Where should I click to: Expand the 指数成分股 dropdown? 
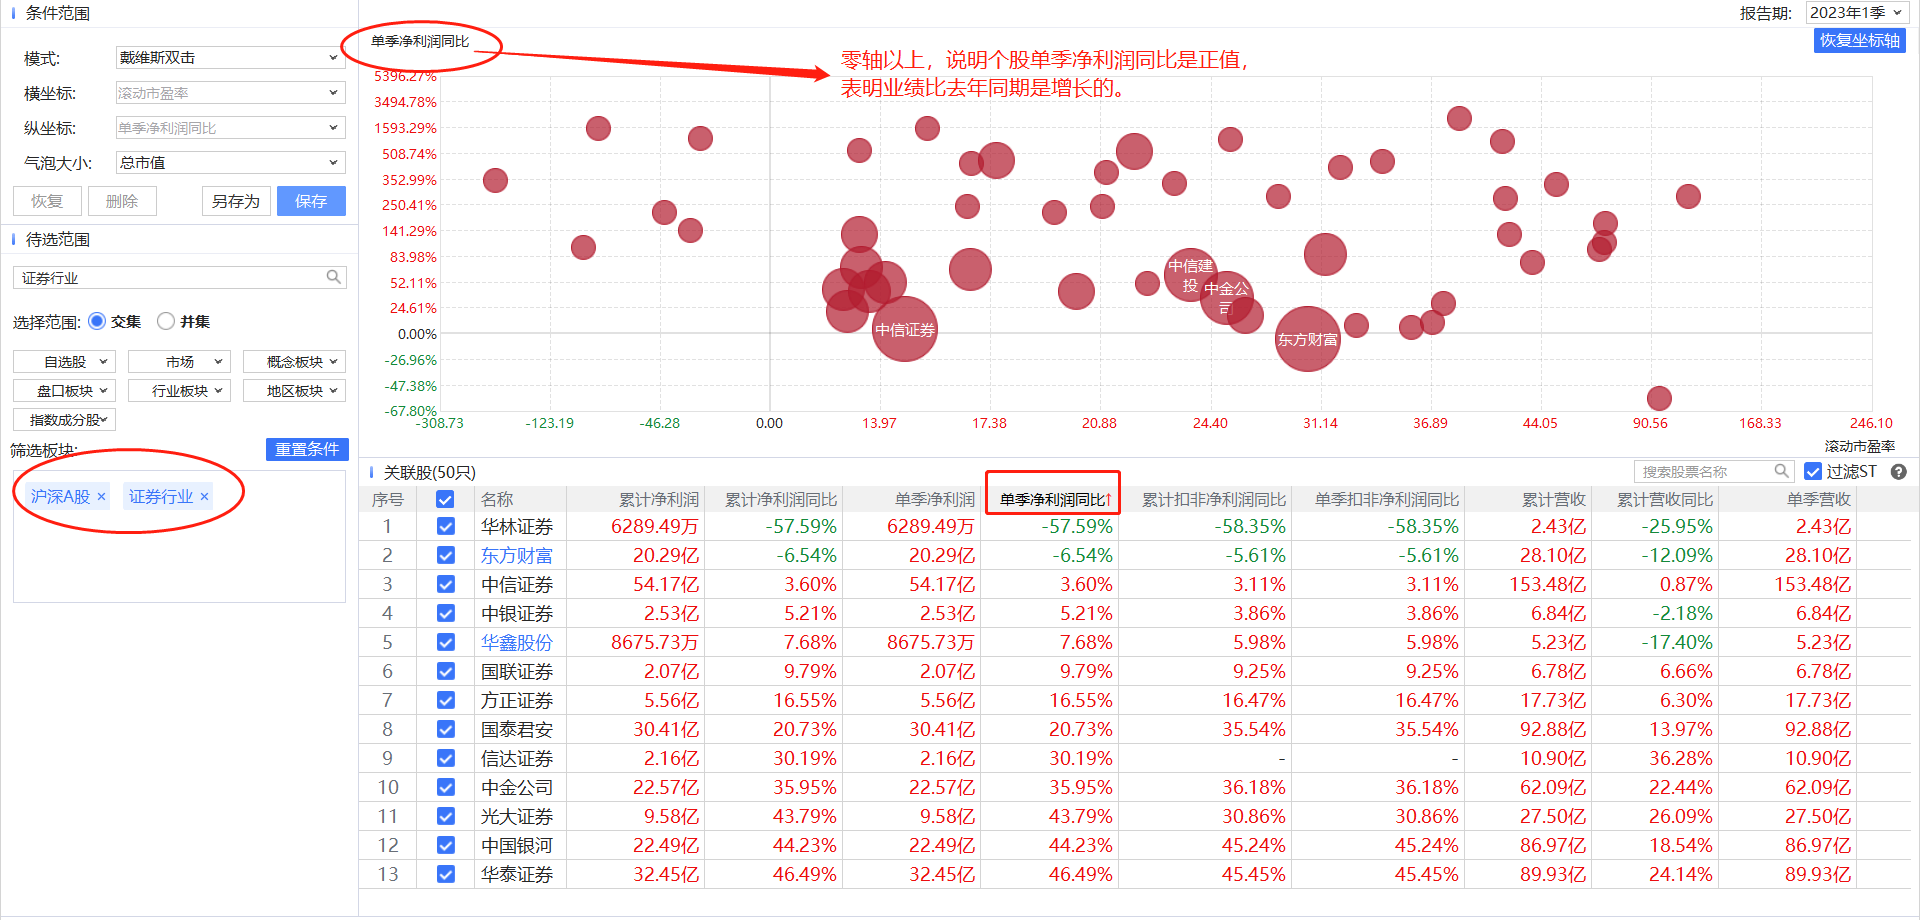65,419
